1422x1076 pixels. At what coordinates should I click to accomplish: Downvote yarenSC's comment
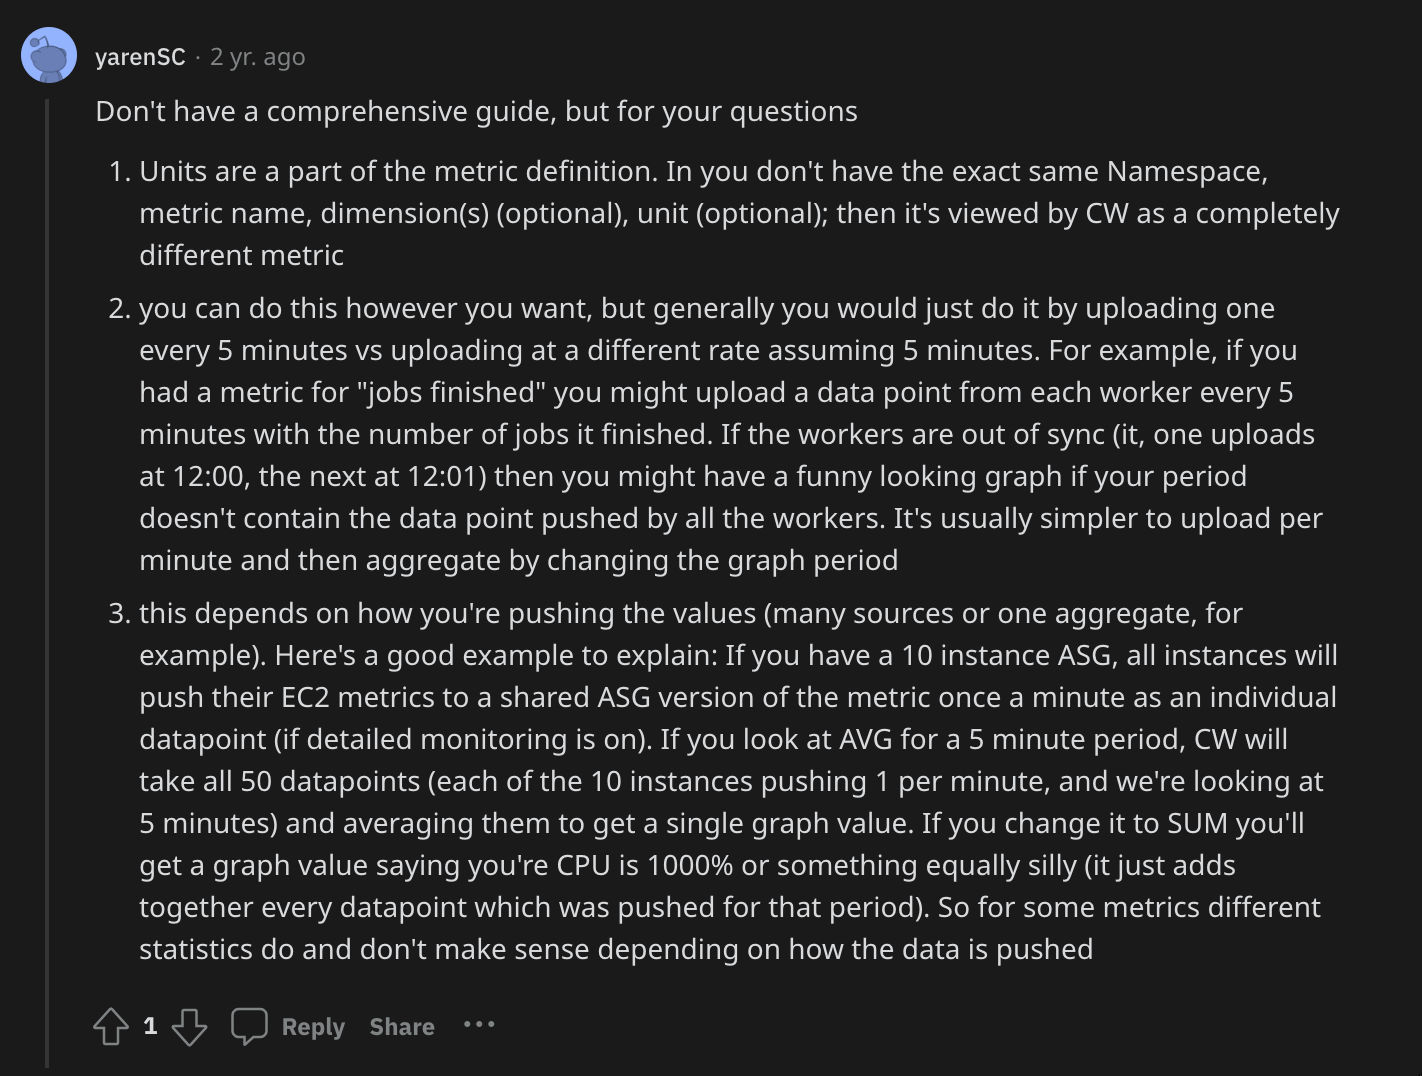189,1026
